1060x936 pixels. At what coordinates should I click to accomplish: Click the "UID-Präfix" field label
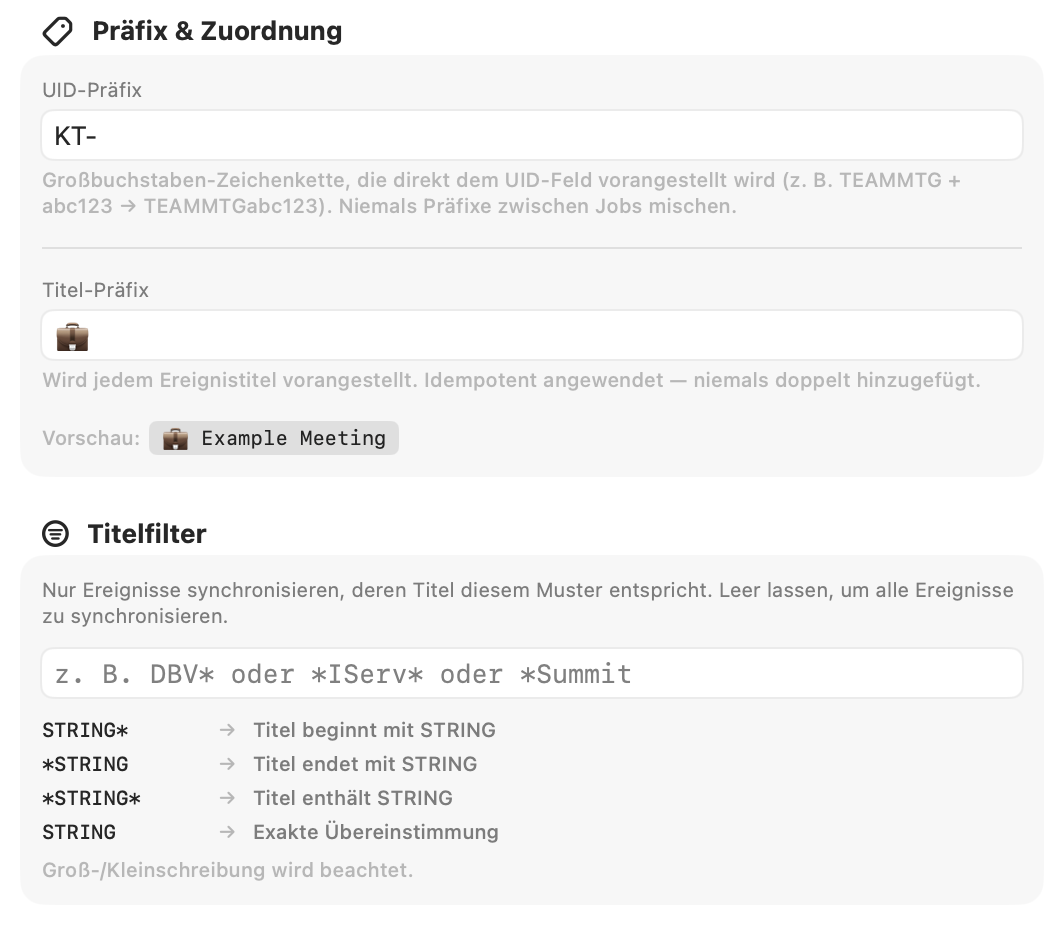[92, 90]
